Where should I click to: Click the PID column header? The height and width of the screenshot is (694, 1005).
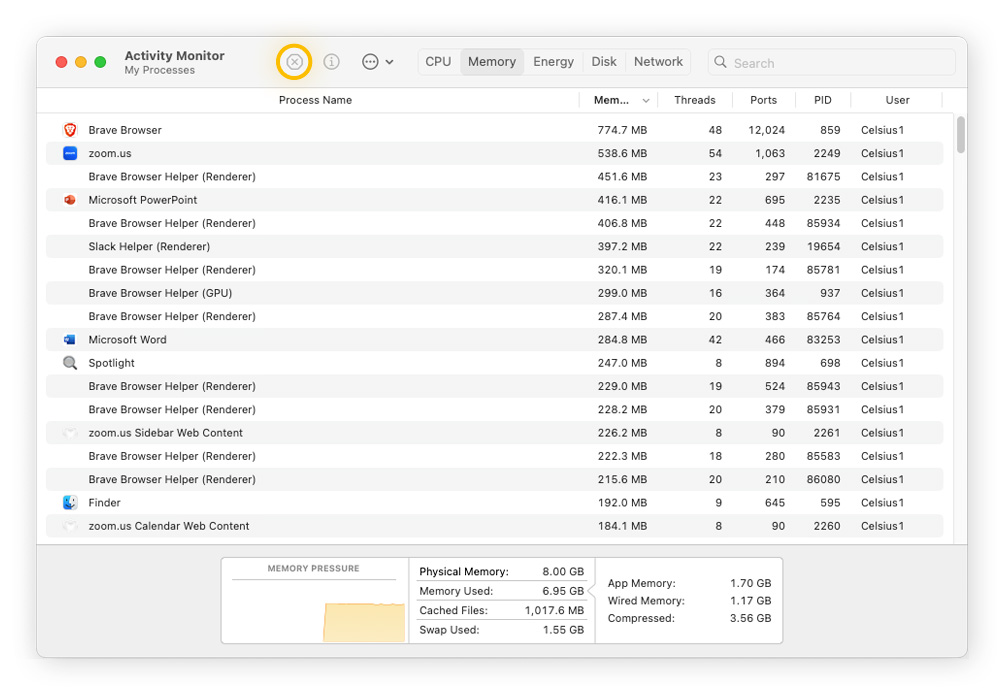[x=822, y=100]
